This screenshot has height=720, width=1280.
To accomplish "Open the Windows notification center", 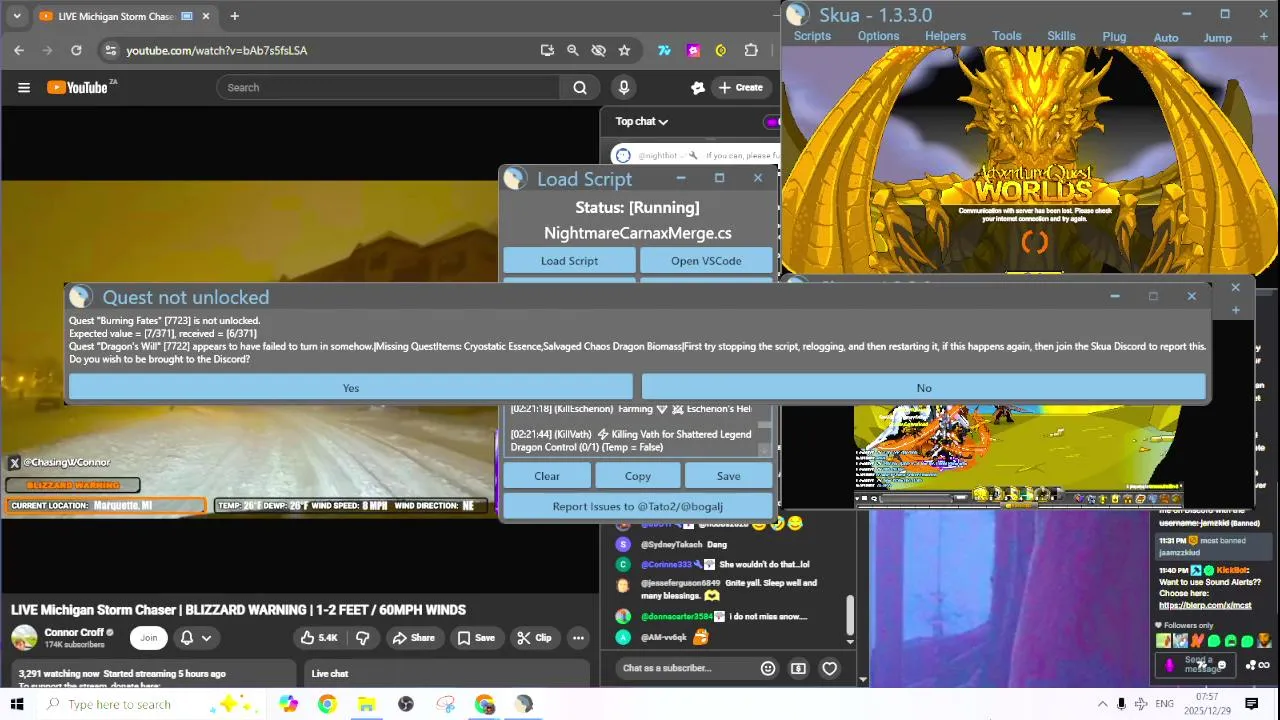I will [x=1251, y=704].
